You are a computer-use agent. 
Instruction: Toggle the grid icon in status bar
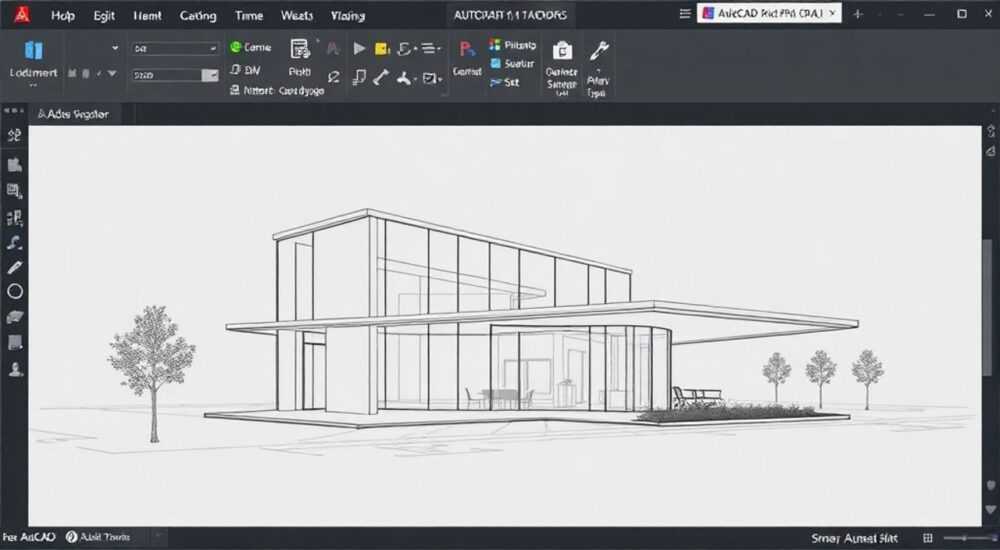(928, 539)
